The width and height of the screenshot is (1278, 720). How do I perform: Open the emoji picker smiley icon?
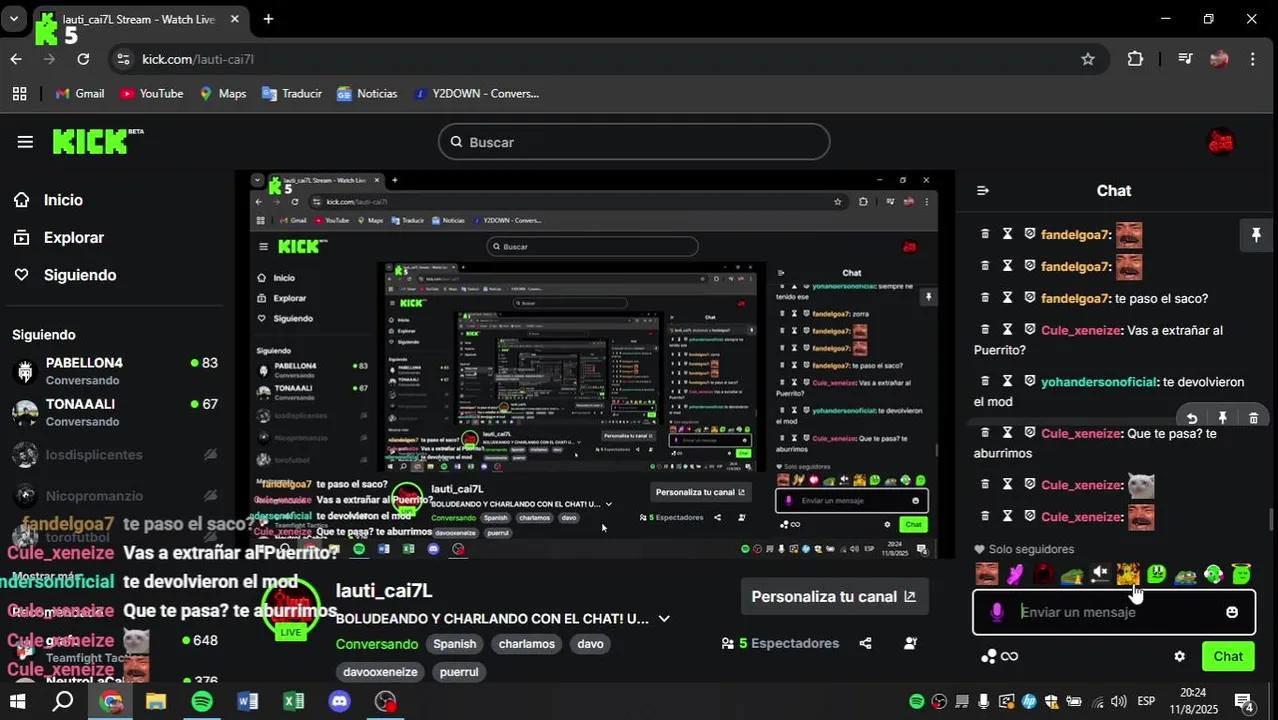tap(1232, 612)
